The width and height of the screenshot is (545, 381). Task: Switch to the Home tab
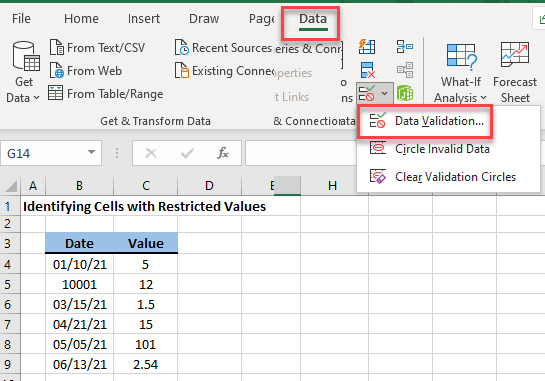(81, 18)
